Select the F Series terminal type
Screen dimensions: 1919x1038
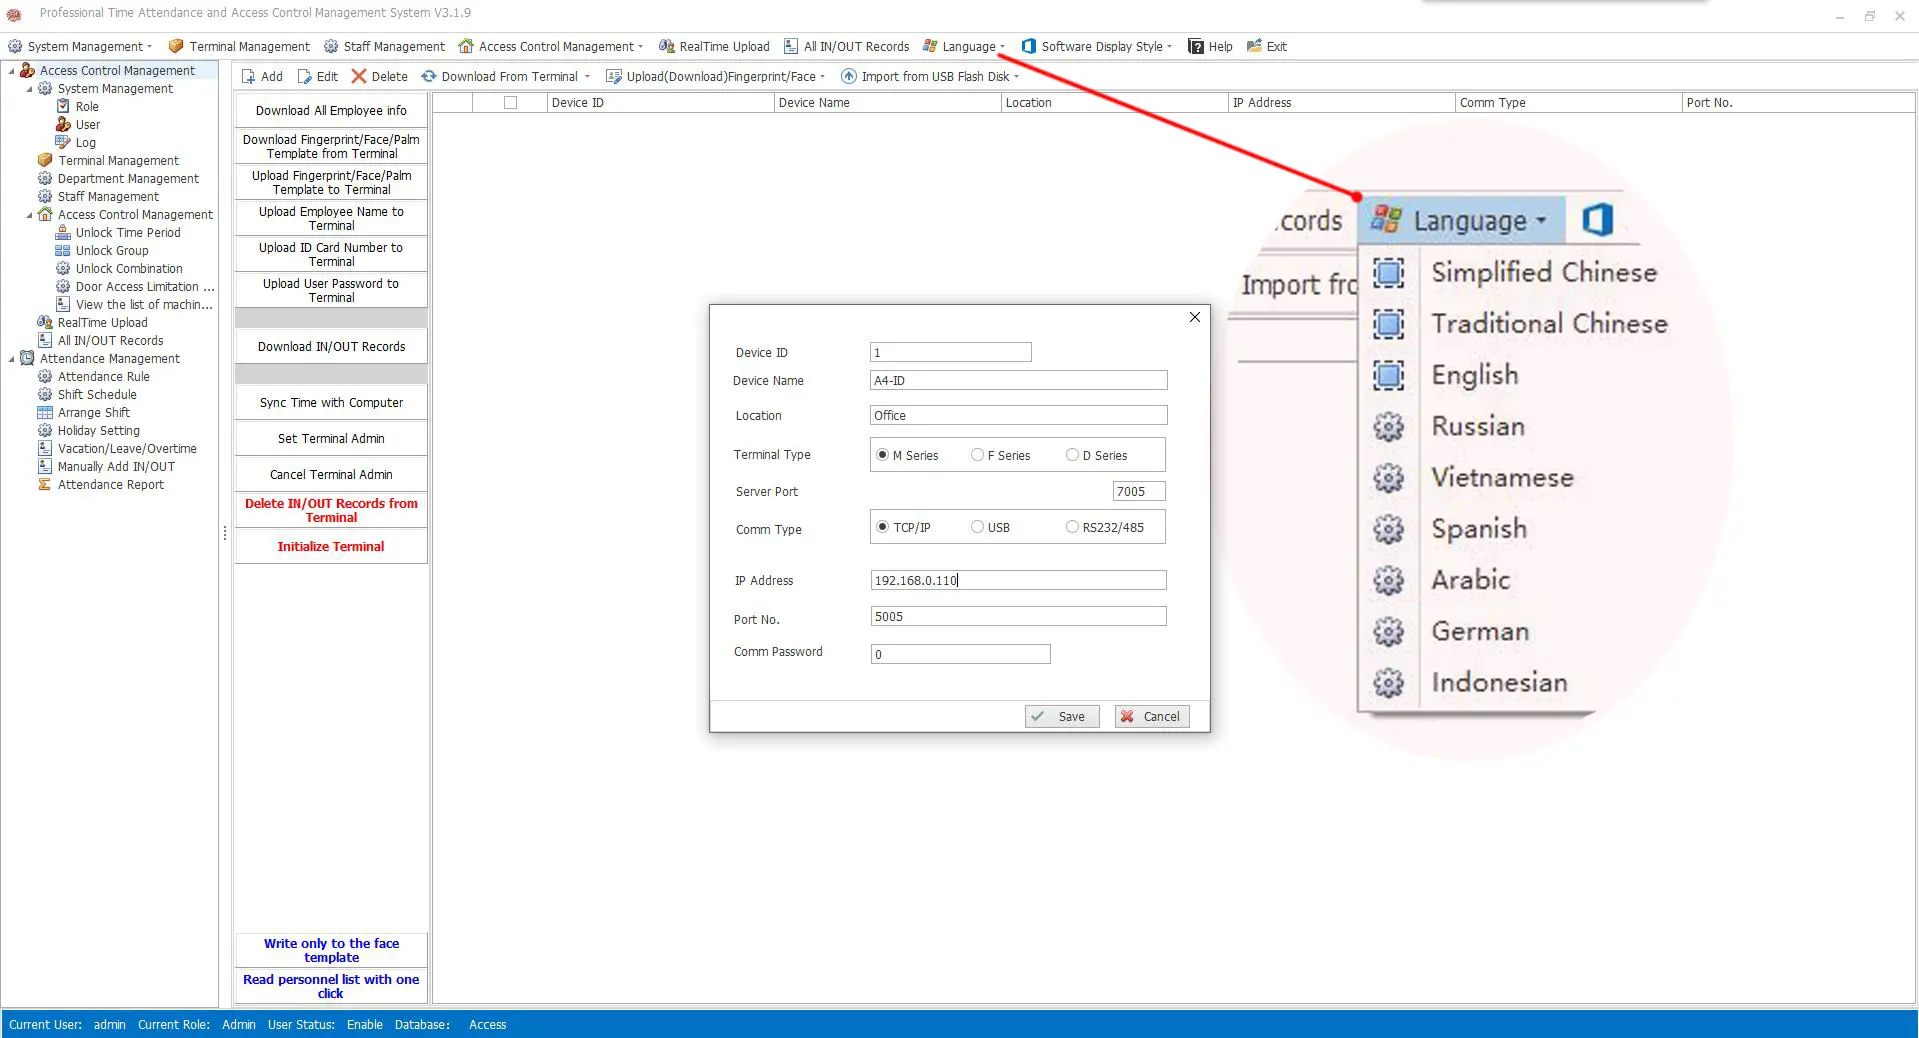tap(977, 455)
